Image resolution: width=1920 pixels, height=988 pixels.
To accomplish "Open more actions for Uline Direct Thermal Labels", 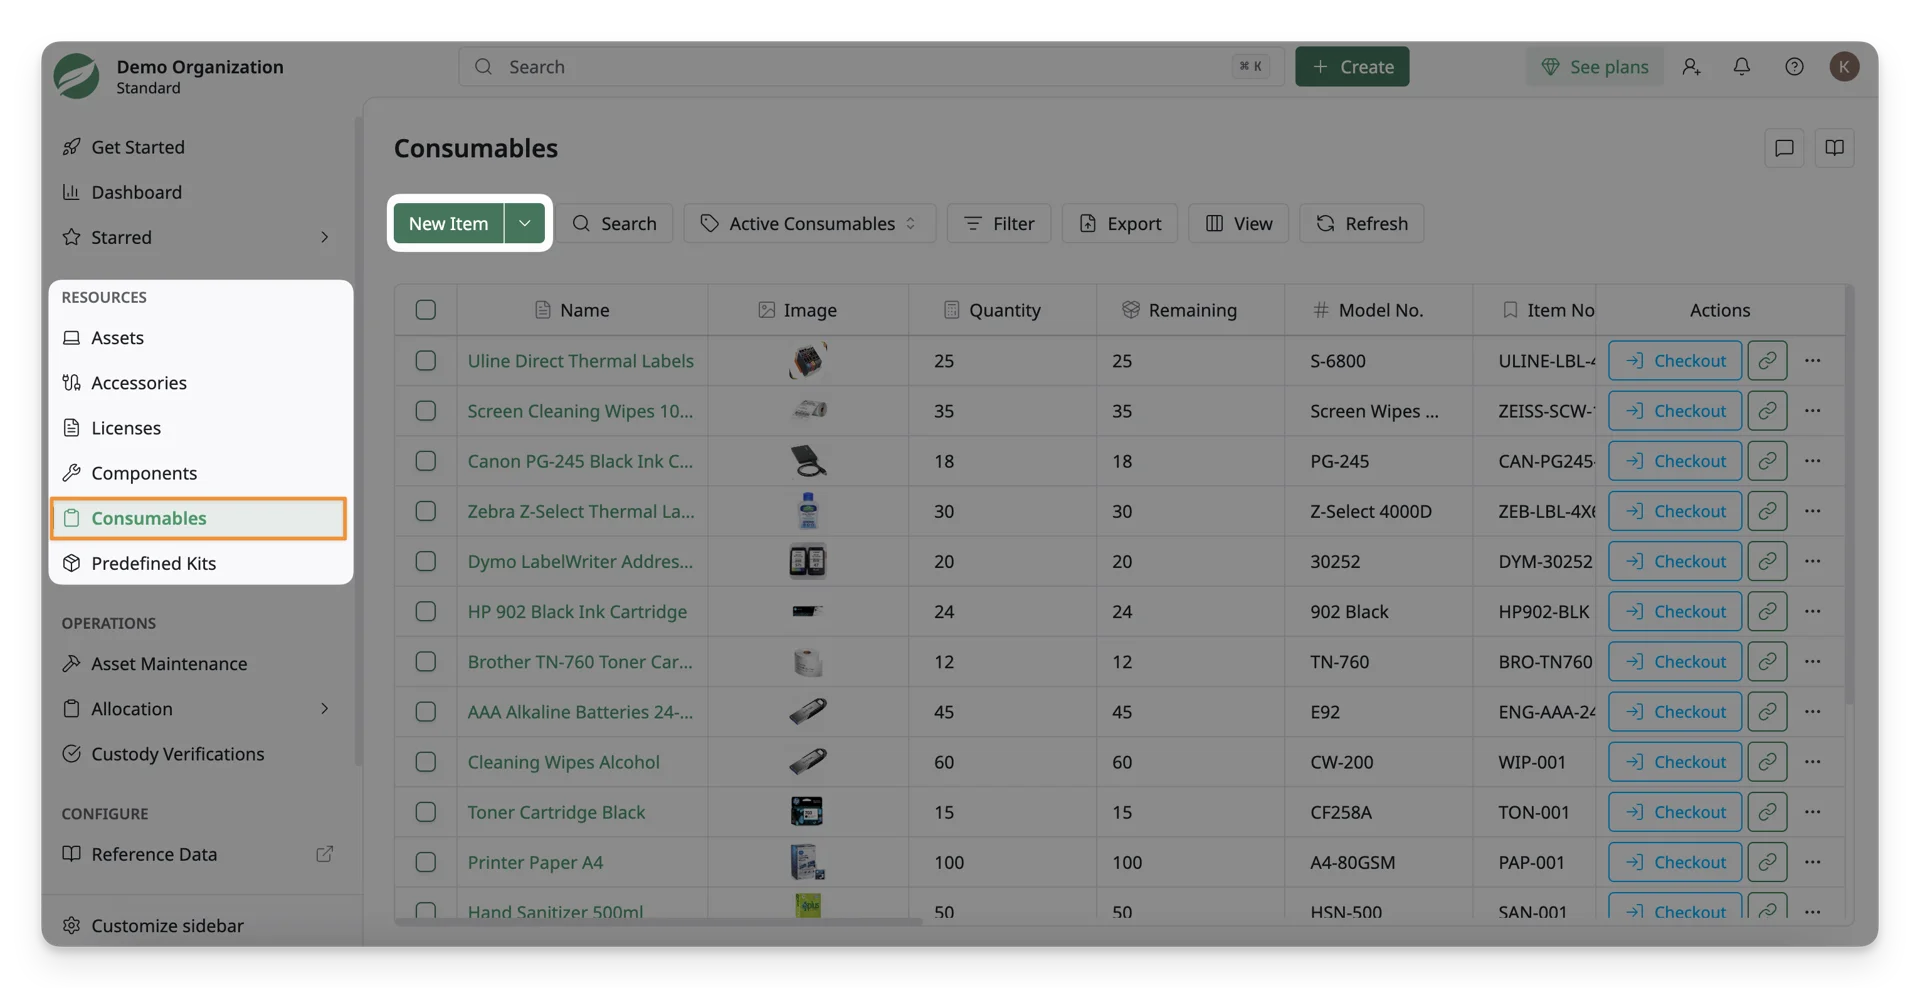I will click(x=1813, y=361).
